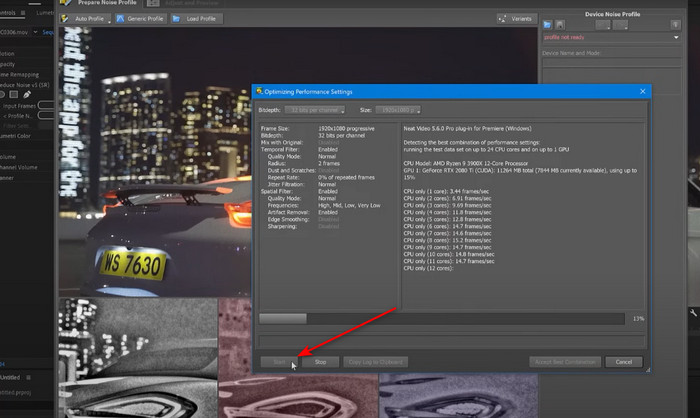700x418 pixels.
Task: Click the Cancel button
Action: click(x=624, y=362)
